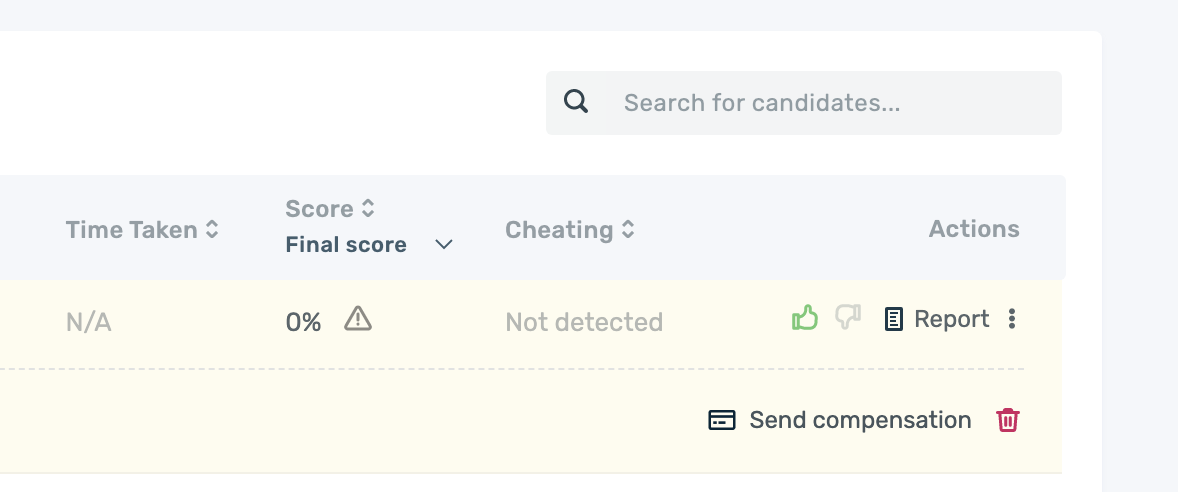The image size is (1178, 492).
Task: Toggle sort arrows next to Time Taken
Action: pyautogui.click(x=213, y=230)
